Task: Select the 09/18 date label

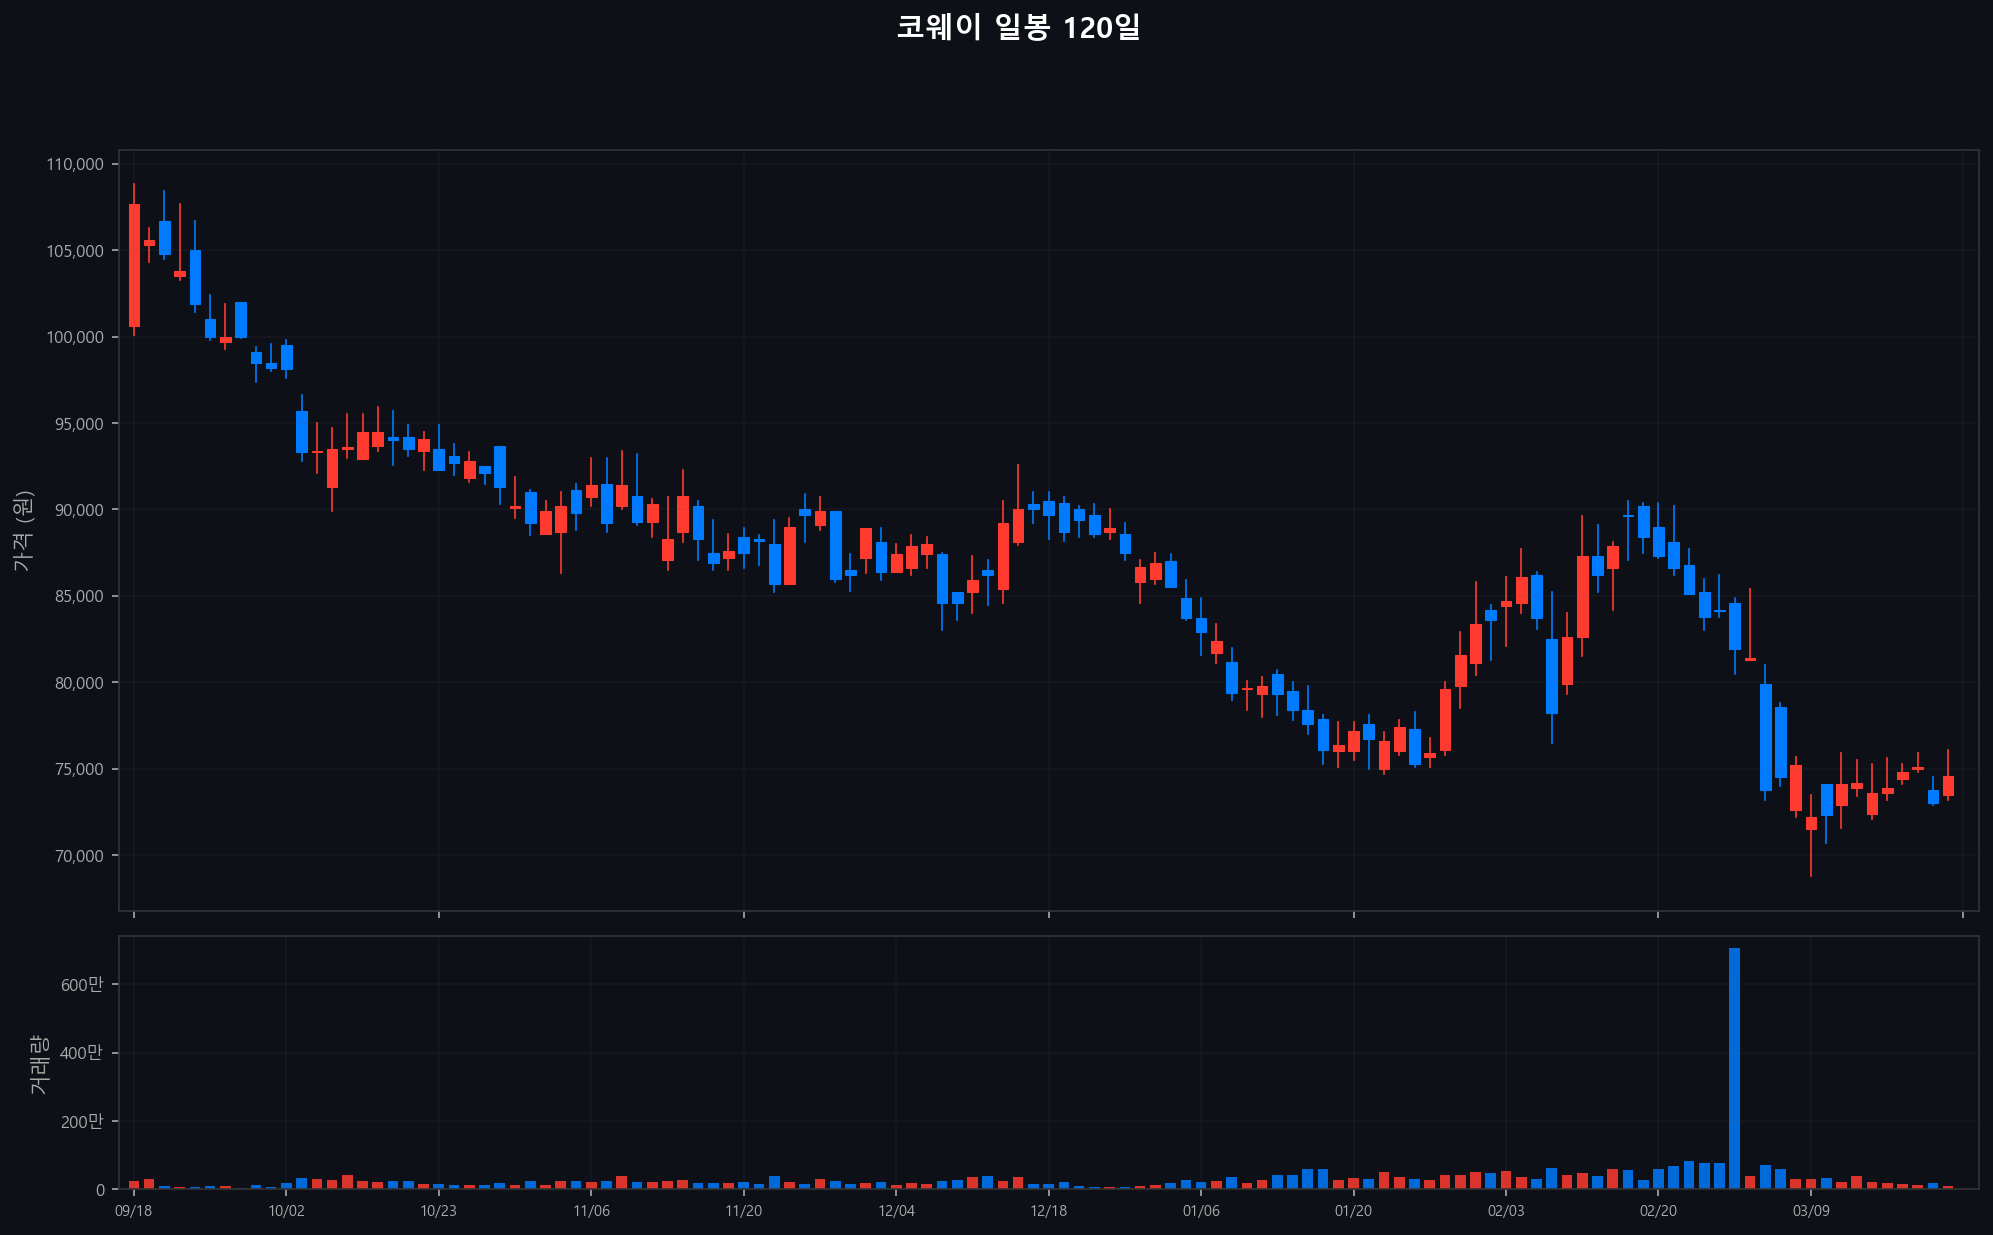Action: (134, 1212)
